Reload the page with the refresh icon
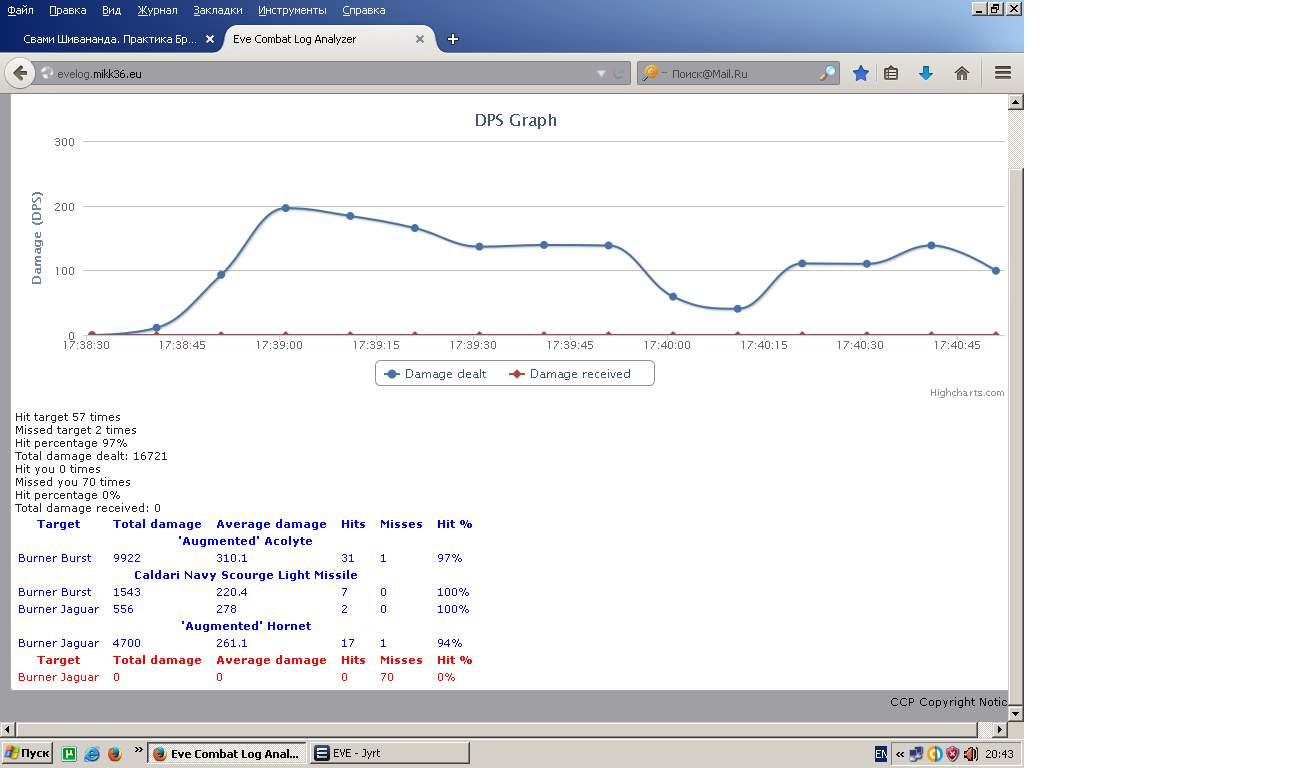The height and width of the screenshot is (768, 1300). pyautogui.click(x=619, y=73)
